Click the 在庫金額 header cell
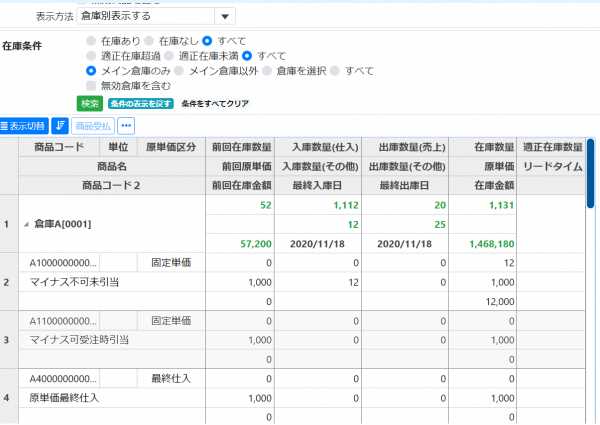The width and height of the screenshot is (600, 425). point(483,186)
